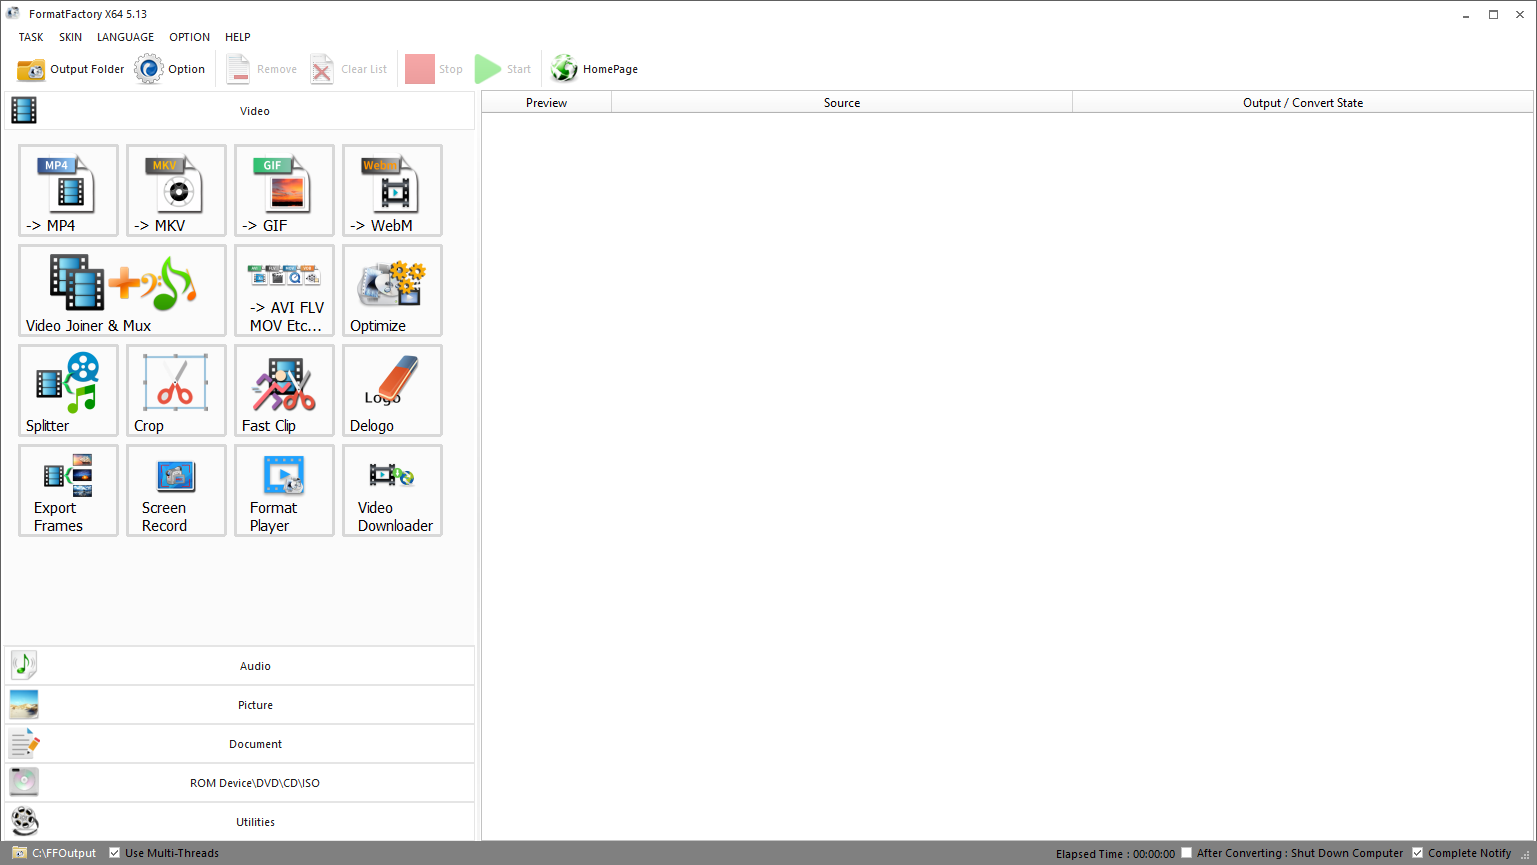Visit the HomePage via globe icon
Screen dimensions: 1537x865
pos(594,69)
